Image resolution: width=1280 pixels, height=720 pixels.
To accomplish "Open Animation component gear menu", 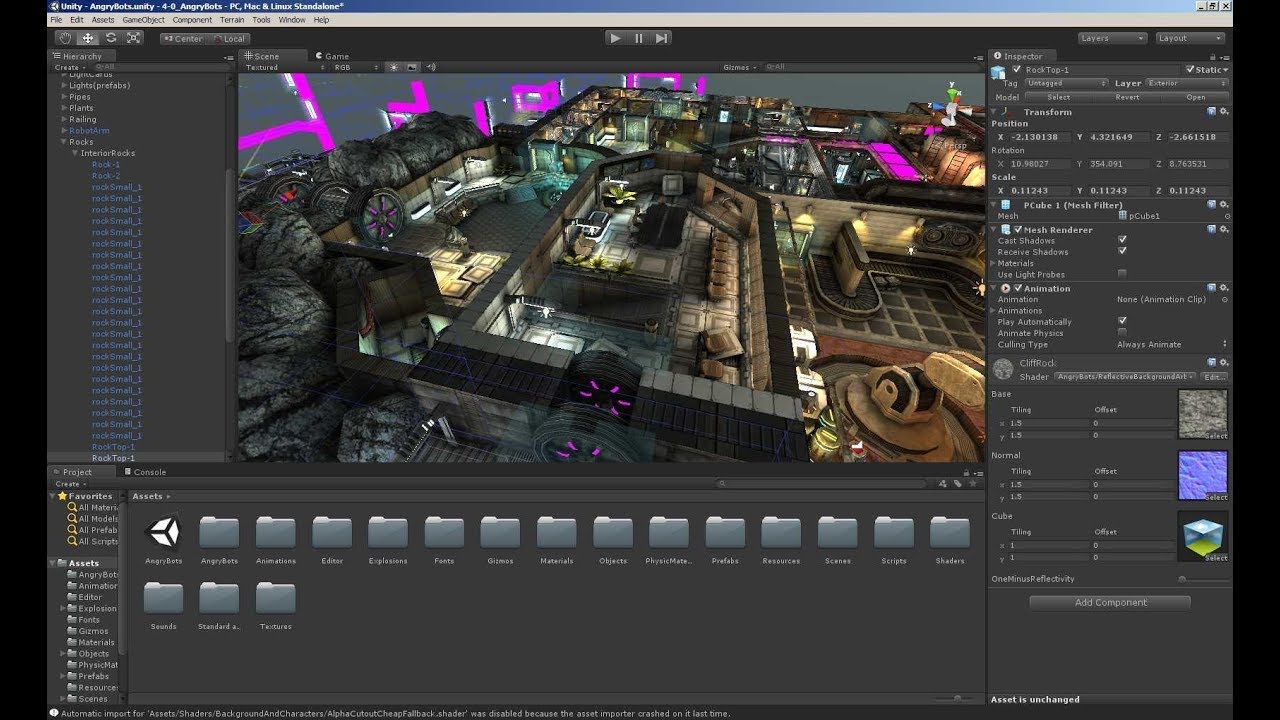I will click(1224, 288).
